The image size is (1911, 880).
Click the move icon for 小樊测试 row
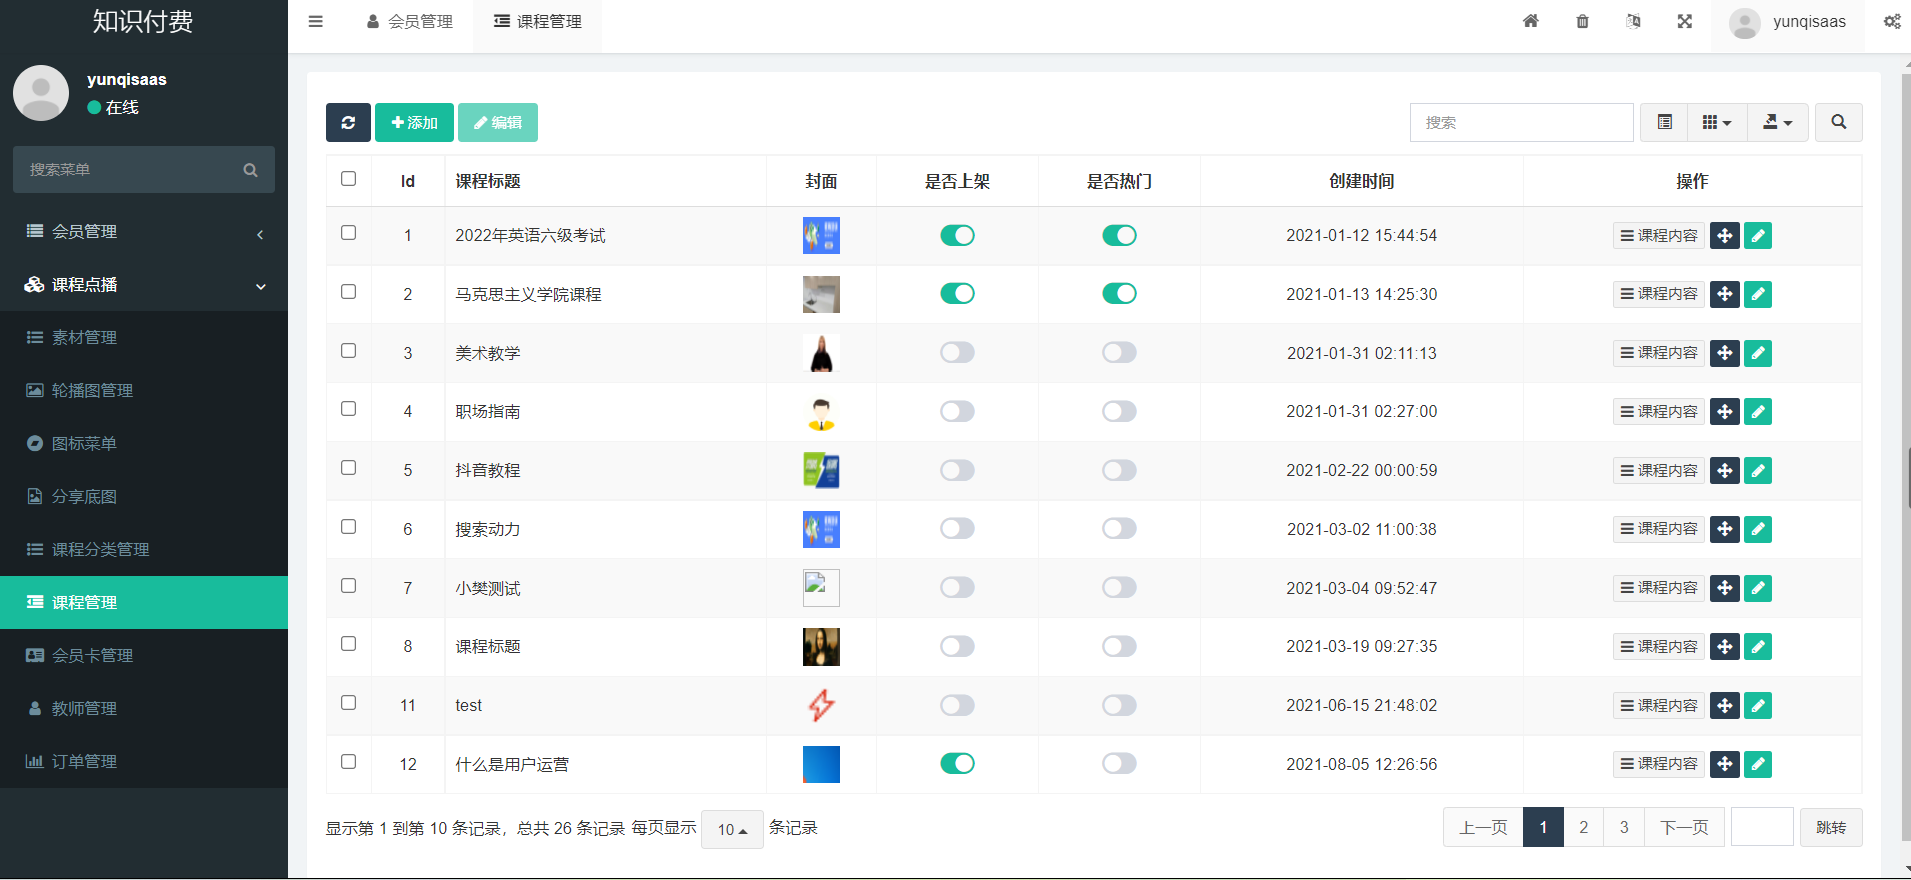1725,588
